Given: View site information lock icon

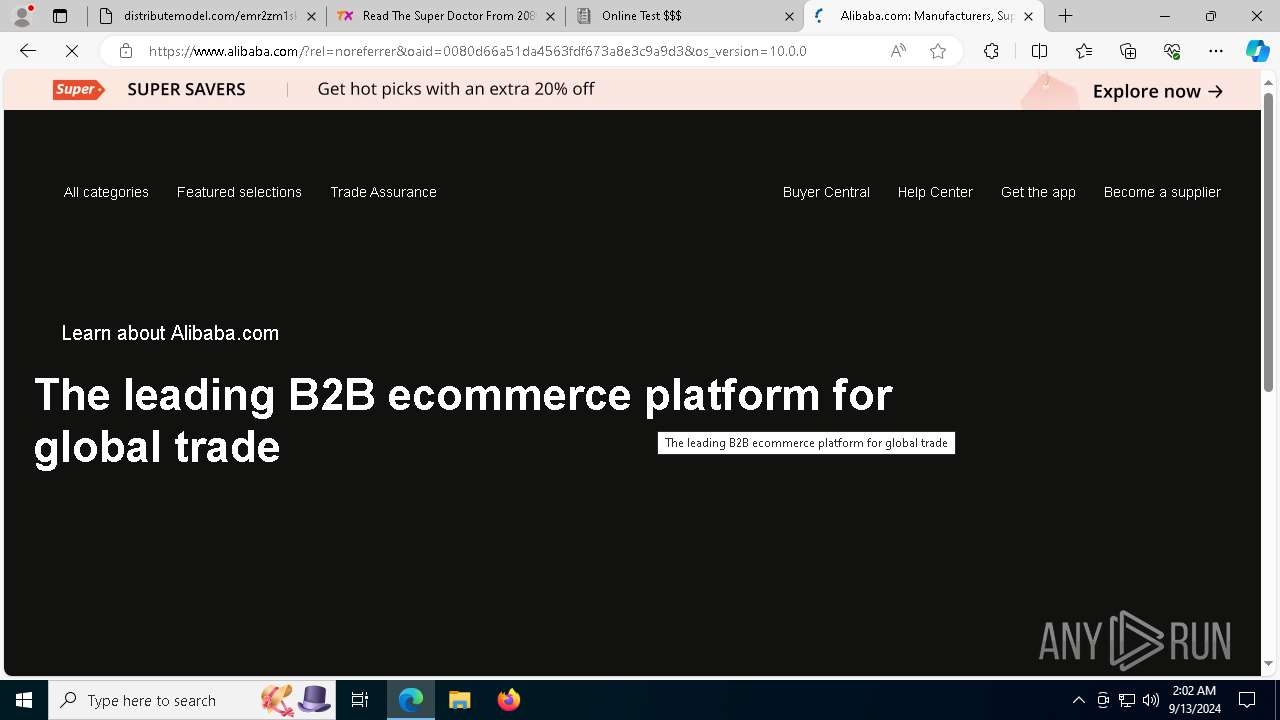Looking at the screenshot, I should 125,51.
